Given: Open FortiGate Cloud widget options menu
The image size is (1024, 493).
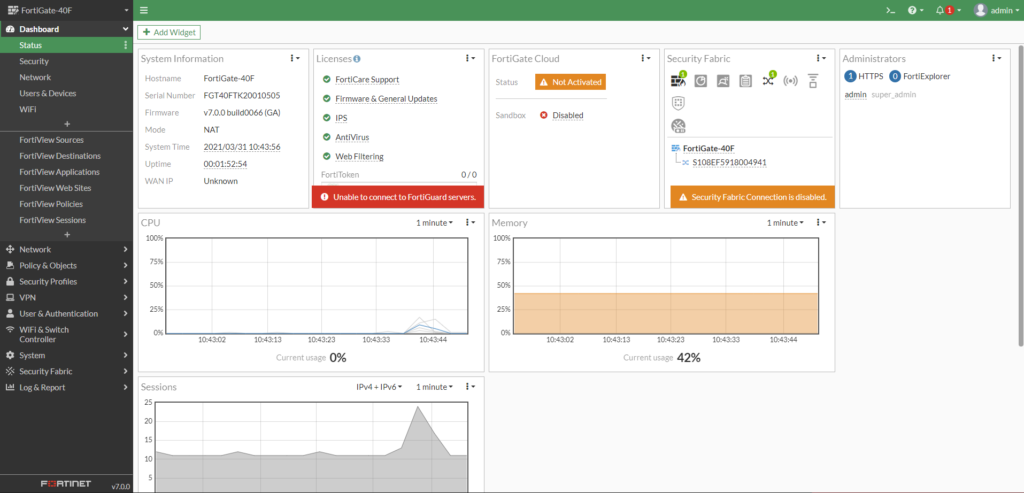Looking at the screenshot, I should point(645,58).
